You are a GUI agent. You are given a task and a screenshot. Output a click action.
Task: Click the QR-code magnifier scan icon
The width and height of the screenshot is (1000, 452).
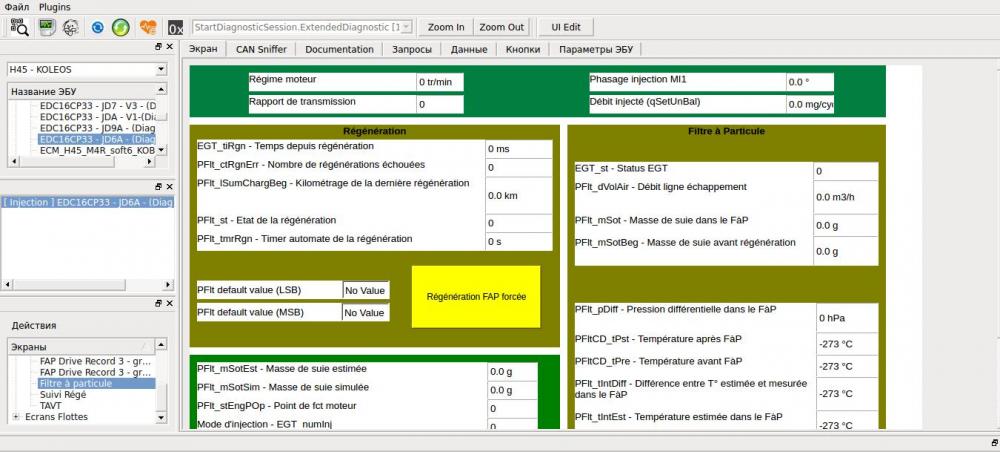coord(19,27)
